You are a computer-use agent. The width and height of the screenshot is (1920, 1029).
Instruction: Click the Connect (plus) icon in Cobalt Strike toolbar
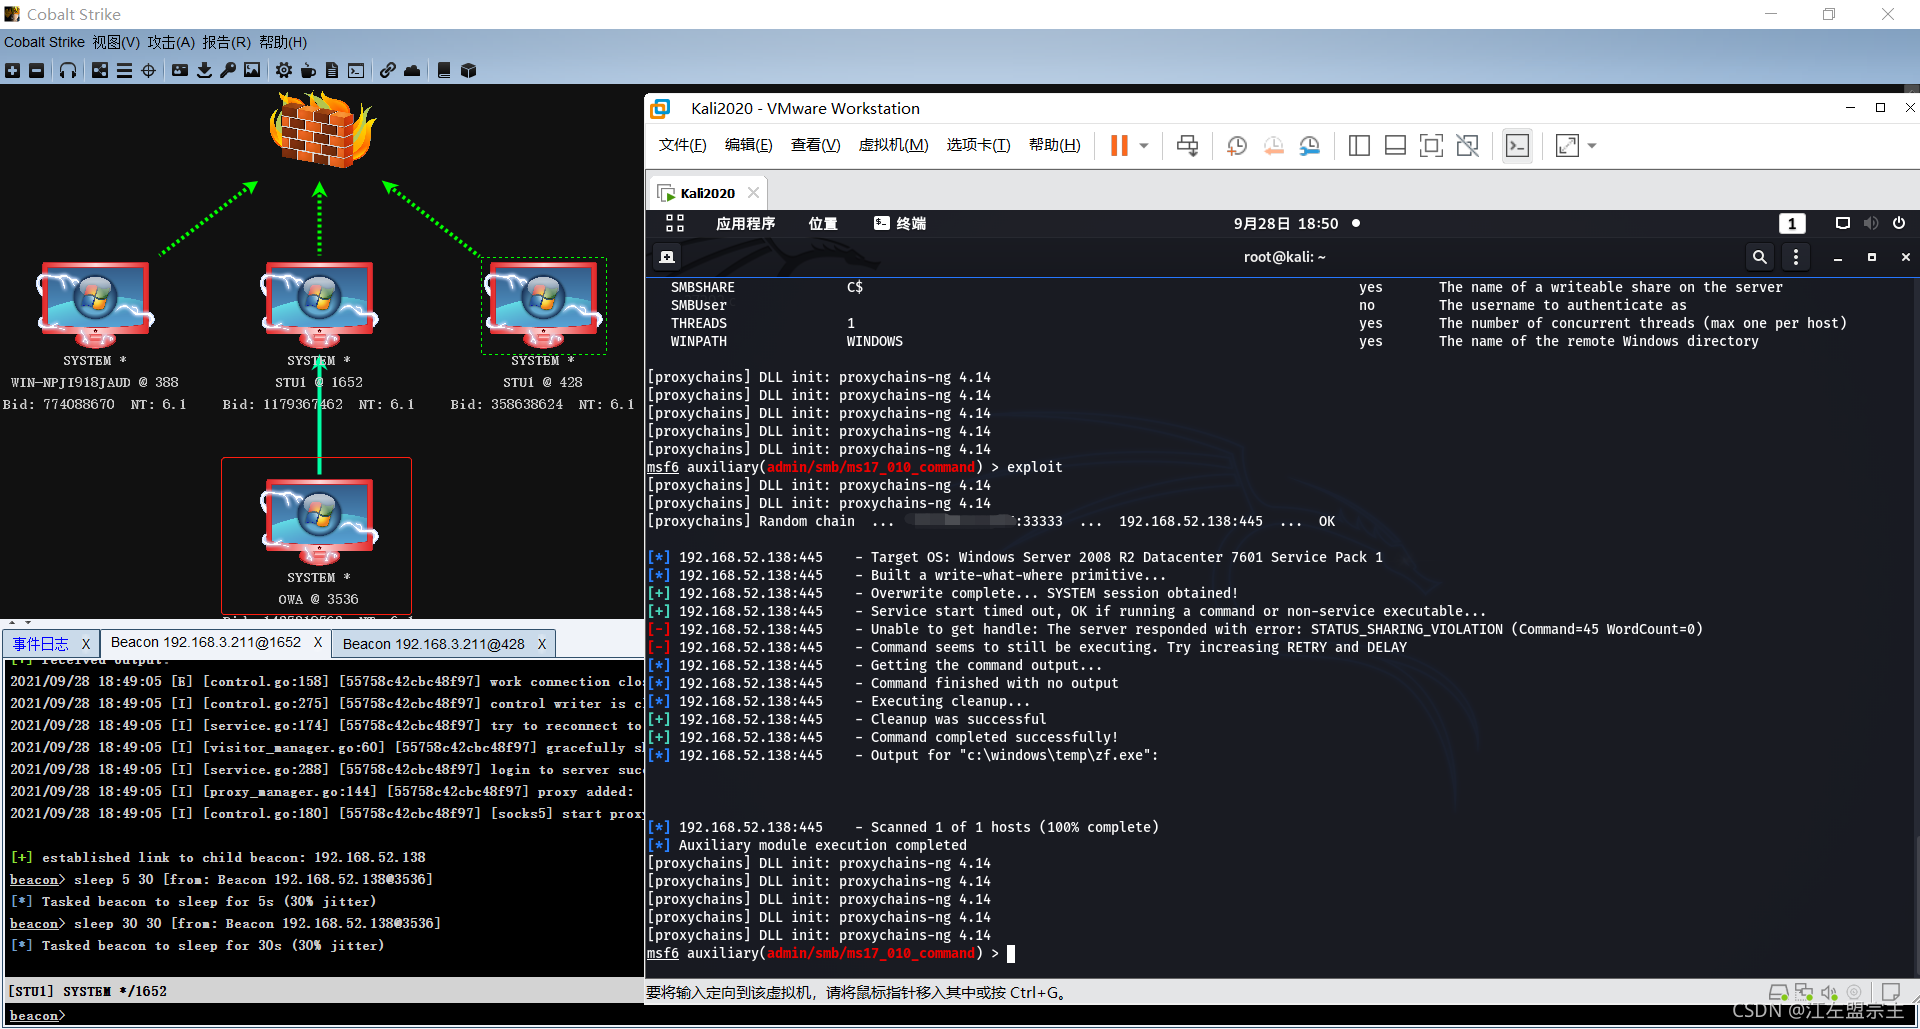coord(12,70)
